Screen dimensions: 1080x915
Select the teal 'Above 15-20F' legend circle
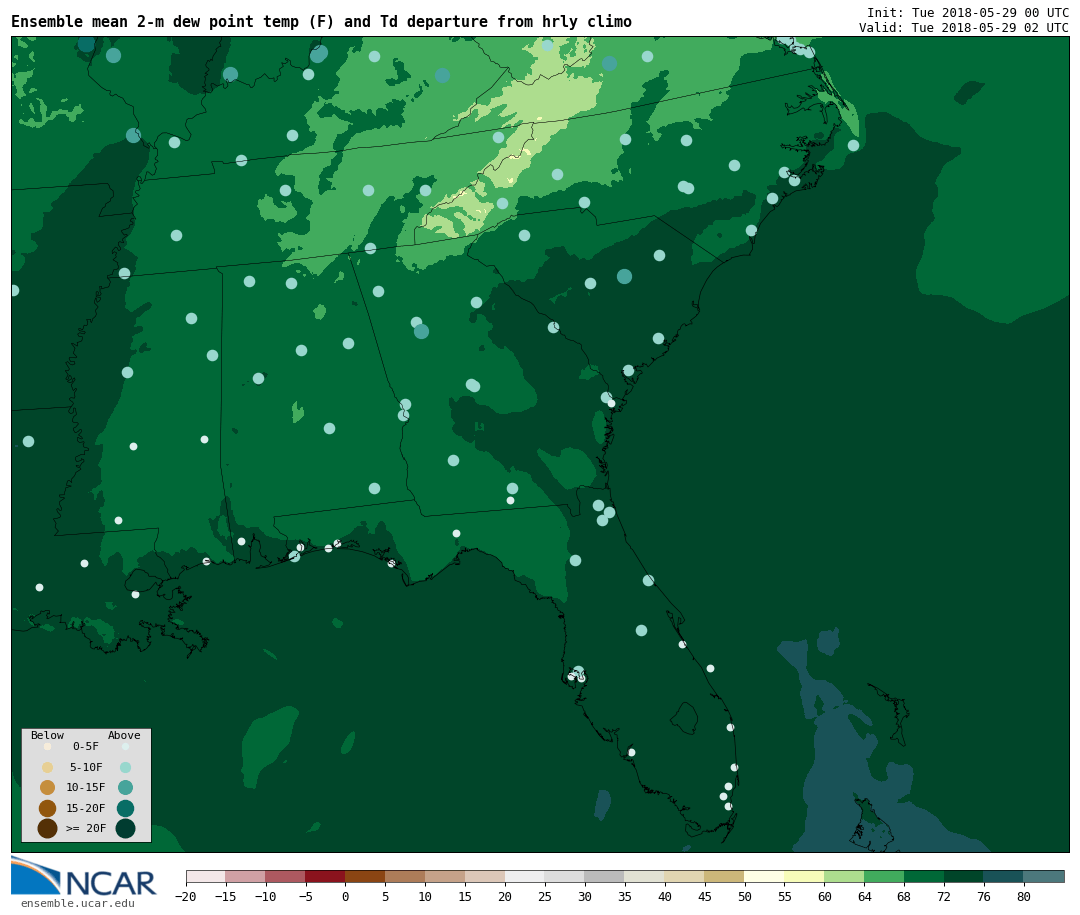[125, 808]
